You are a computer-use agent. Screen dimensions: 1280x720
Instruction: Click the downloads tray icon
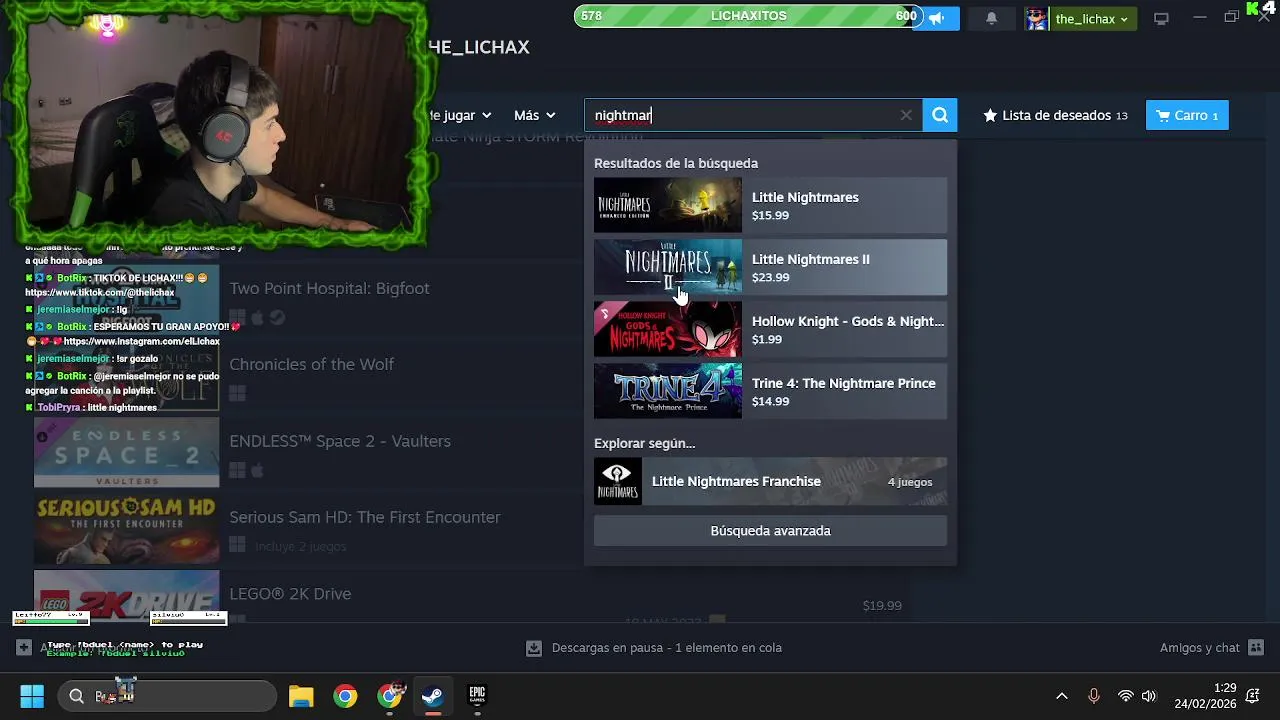click(534, 648)
